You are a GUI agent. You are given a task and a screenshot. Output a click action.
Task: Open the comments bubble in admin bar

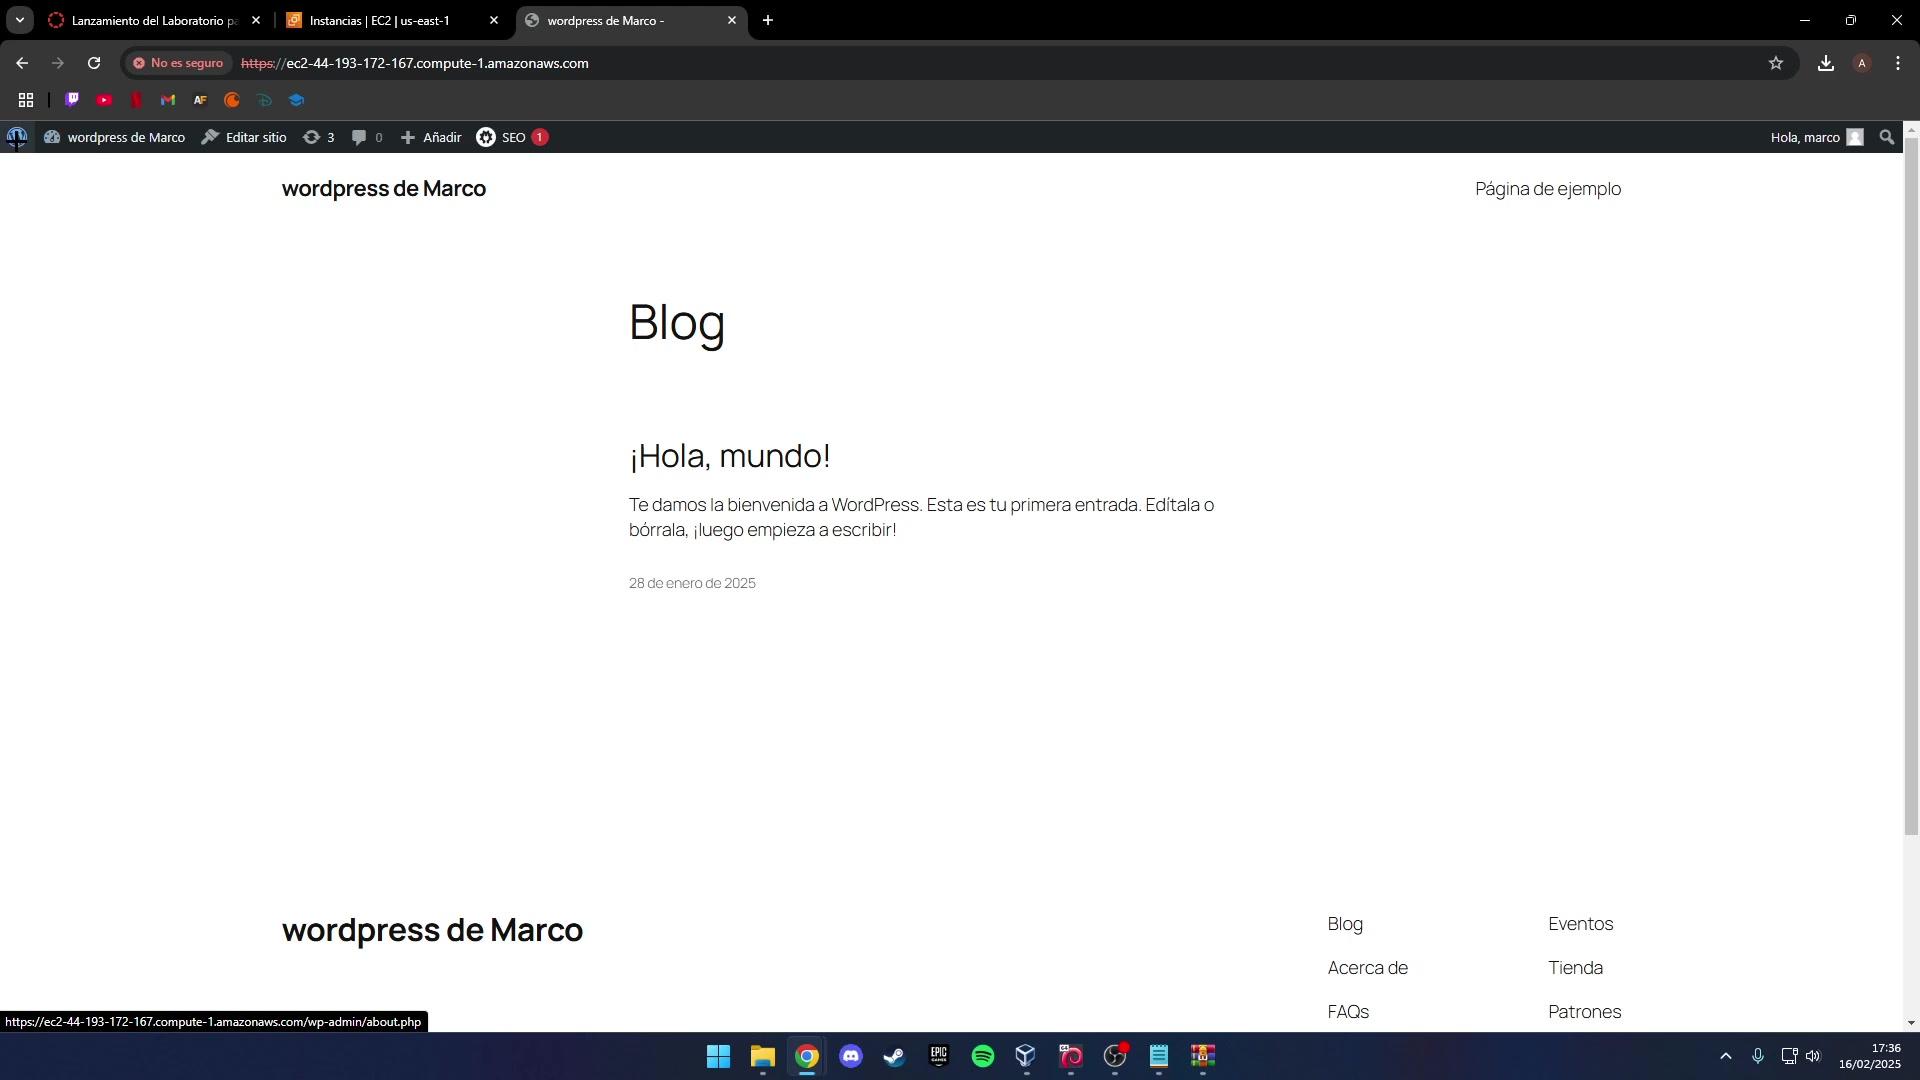(366, 137)
